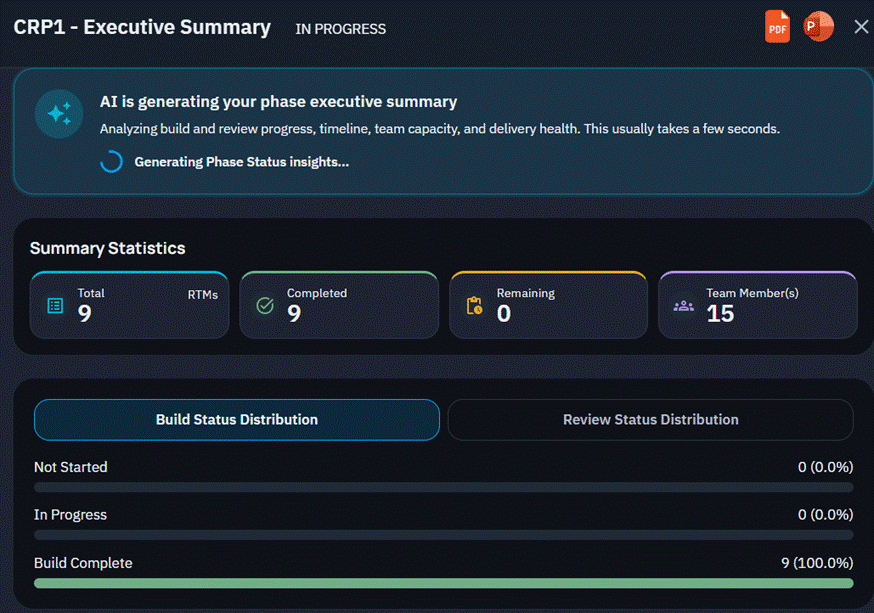
Task: Select the Remaining statistic card
Action: coord(548,305)
